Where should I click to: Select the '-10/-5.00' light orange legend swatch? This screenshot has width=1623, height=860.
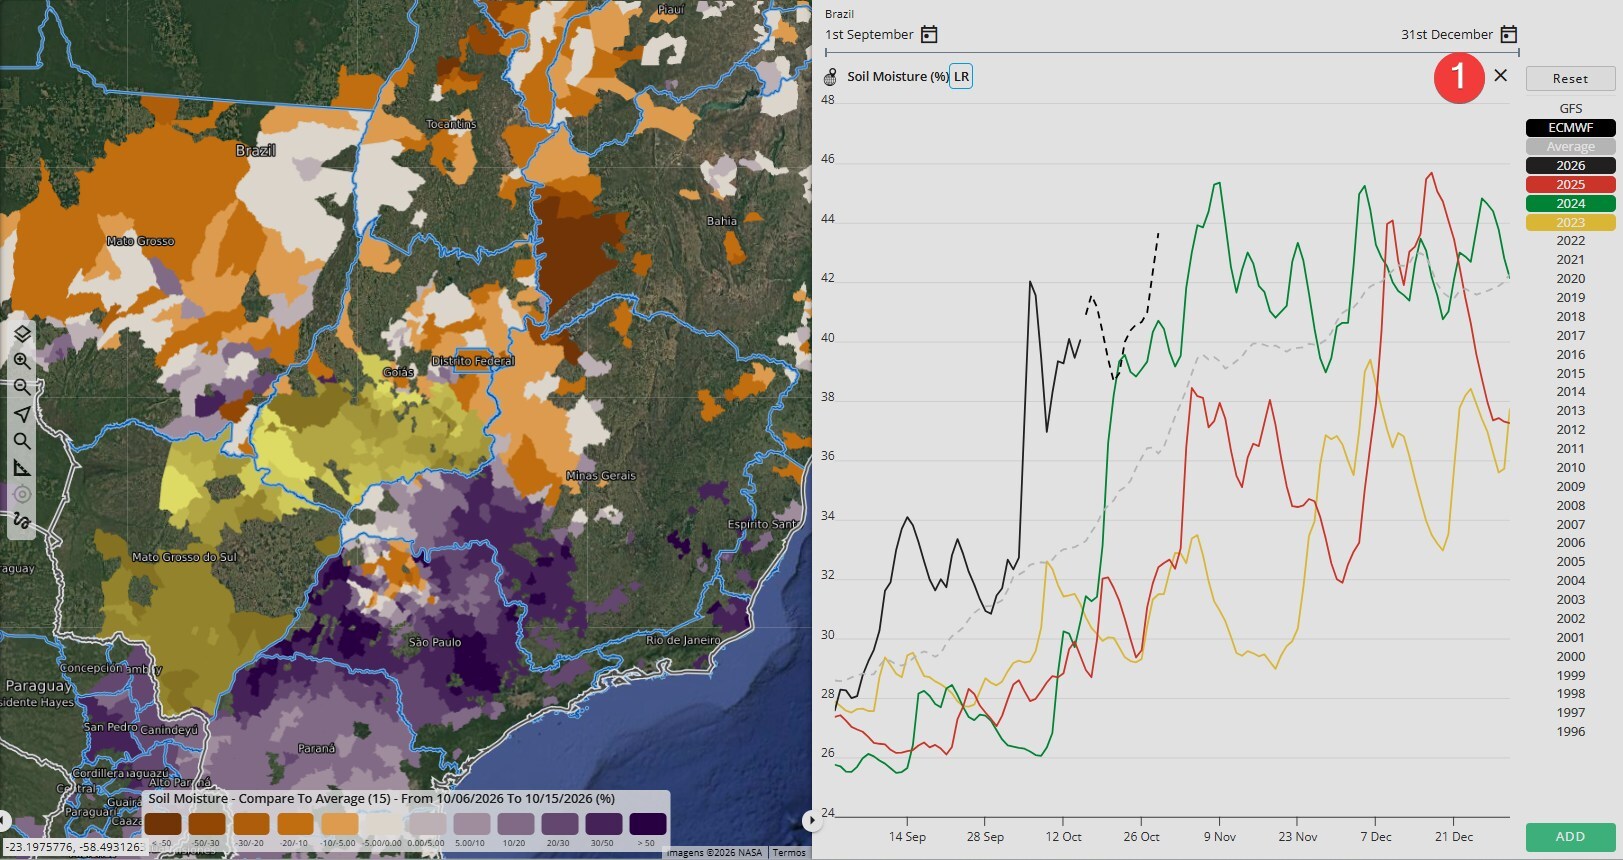[x=340, y=824]
